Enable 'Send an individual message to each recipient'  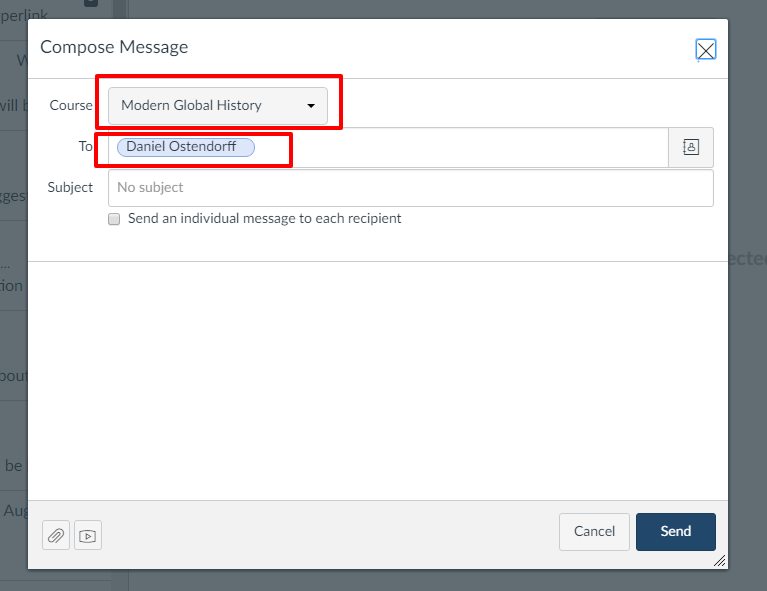[x=114, y=219]
